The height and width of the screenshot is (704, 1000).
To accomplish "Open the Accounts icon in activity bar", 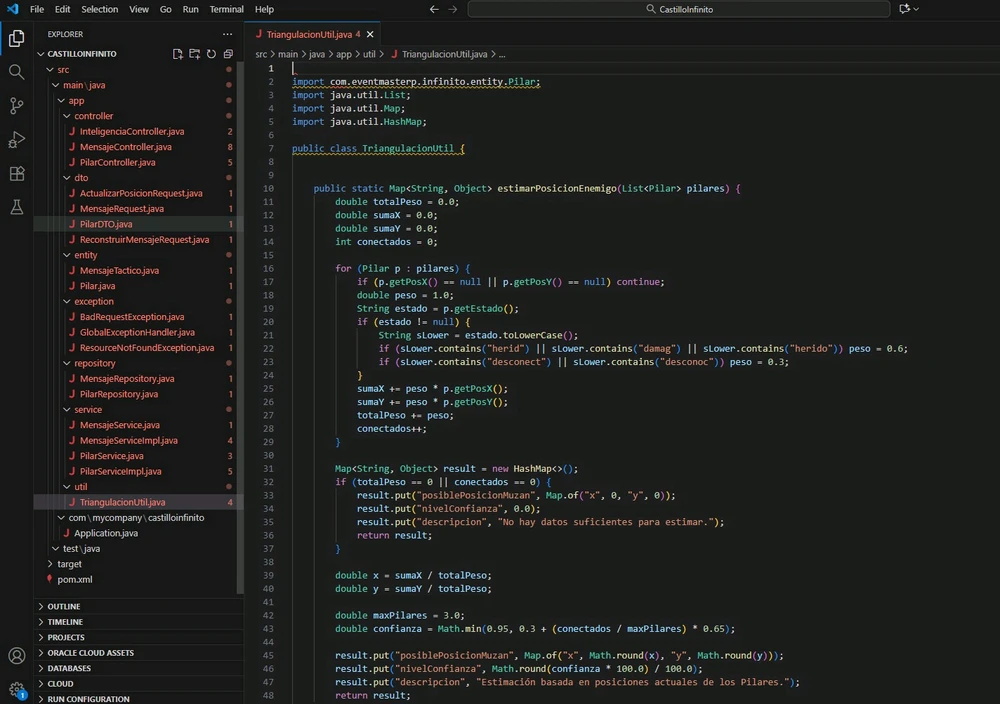I will [x=16, y=656].
